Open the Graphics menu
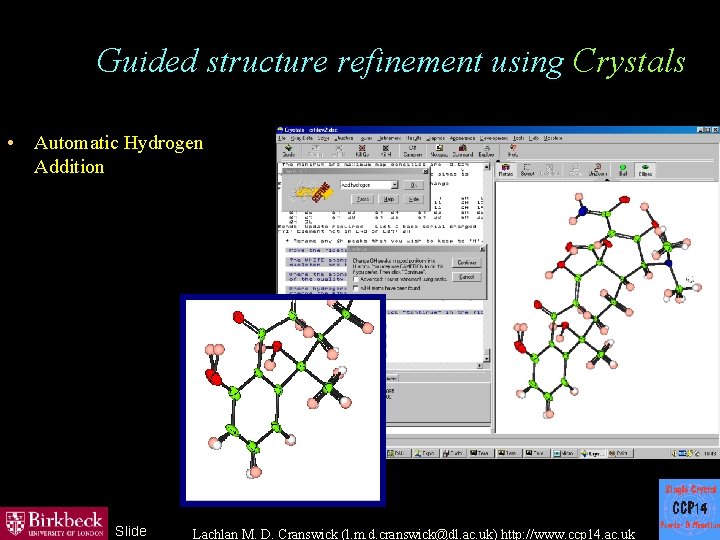 [436, 138]
